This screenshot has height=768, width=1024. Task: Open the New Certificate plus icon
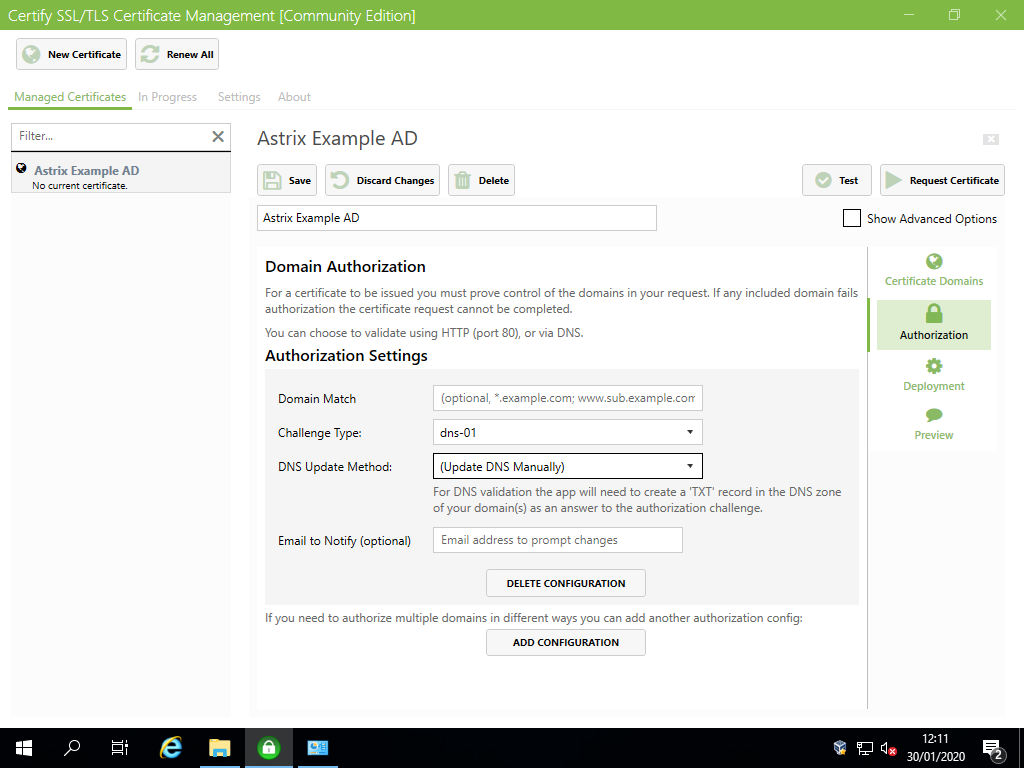[30, 54]
